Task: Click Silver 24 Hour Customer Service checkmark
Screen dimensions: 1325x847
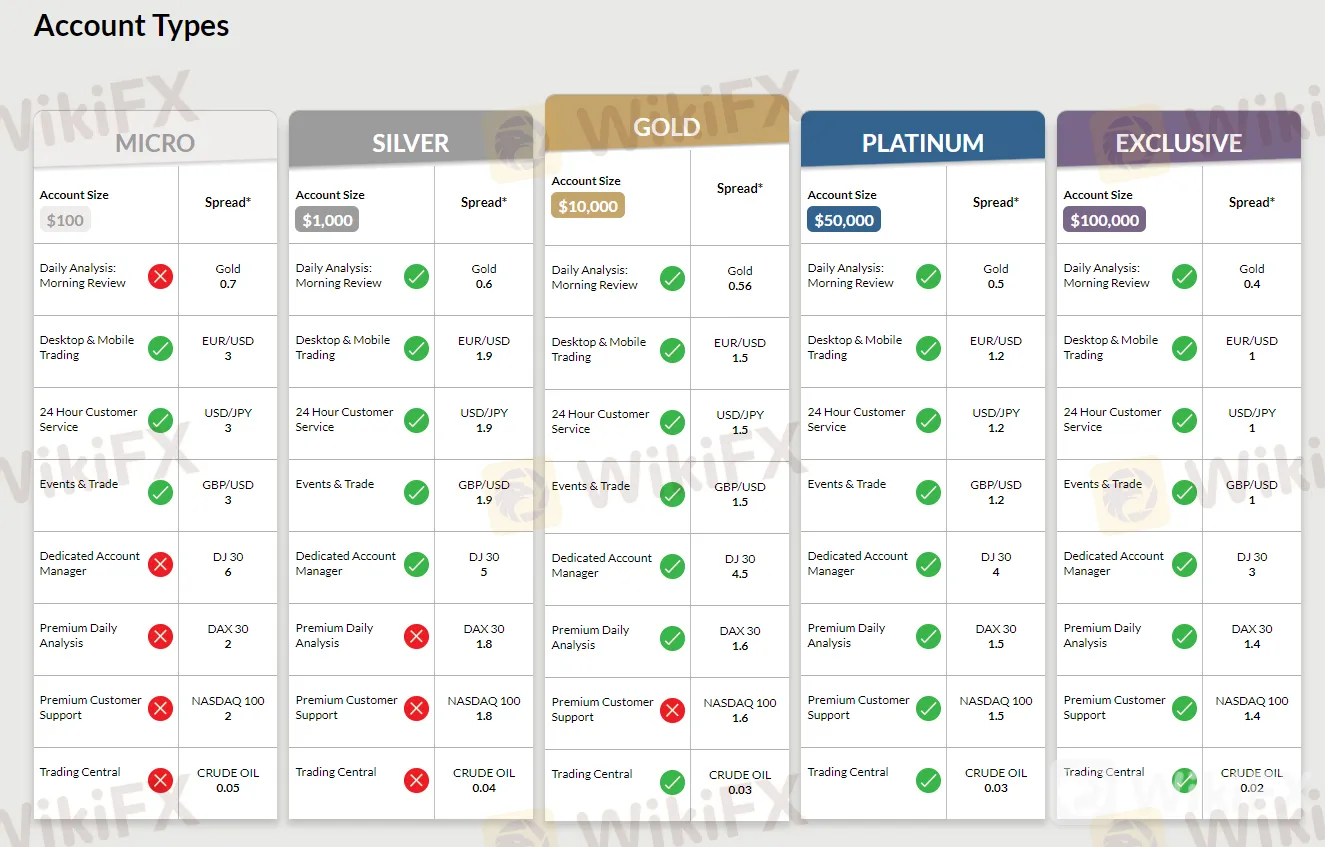Action: point(416,420)
